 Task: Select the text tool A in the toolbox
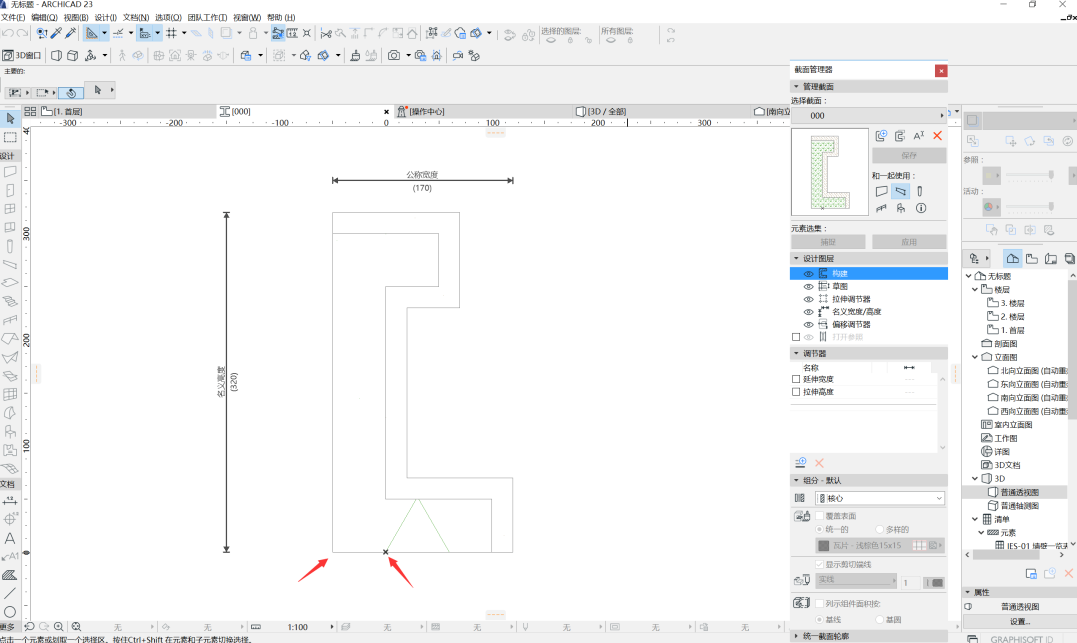(10, 539)
